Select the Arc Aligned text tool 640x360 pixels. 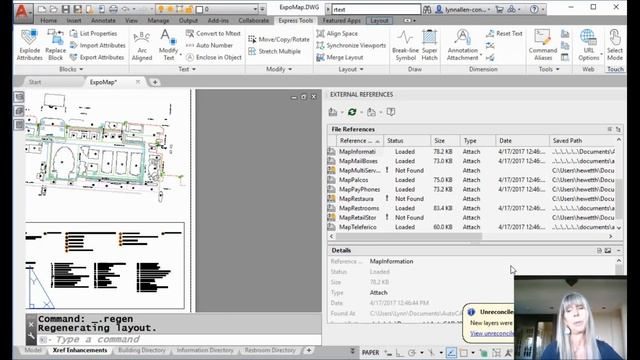(142, 45)
